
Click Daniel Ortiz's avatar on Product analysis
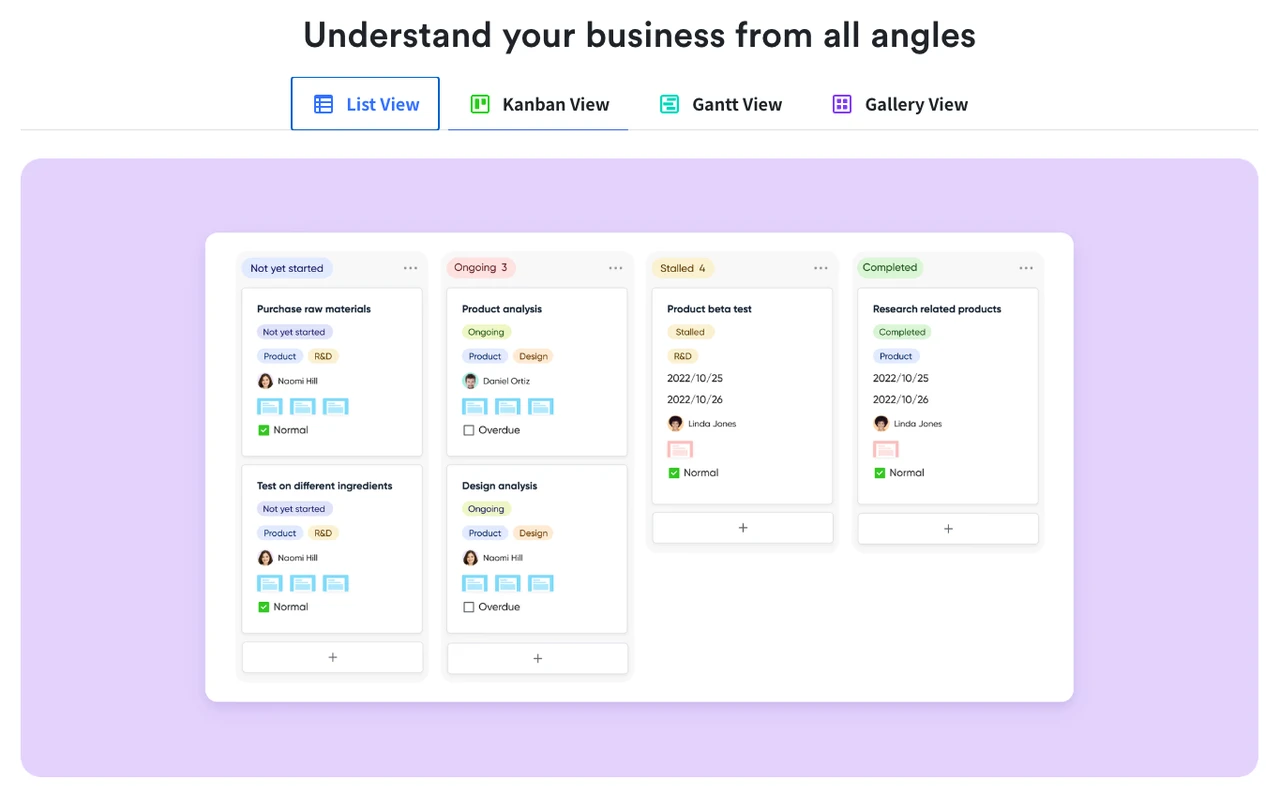(470, 381)
